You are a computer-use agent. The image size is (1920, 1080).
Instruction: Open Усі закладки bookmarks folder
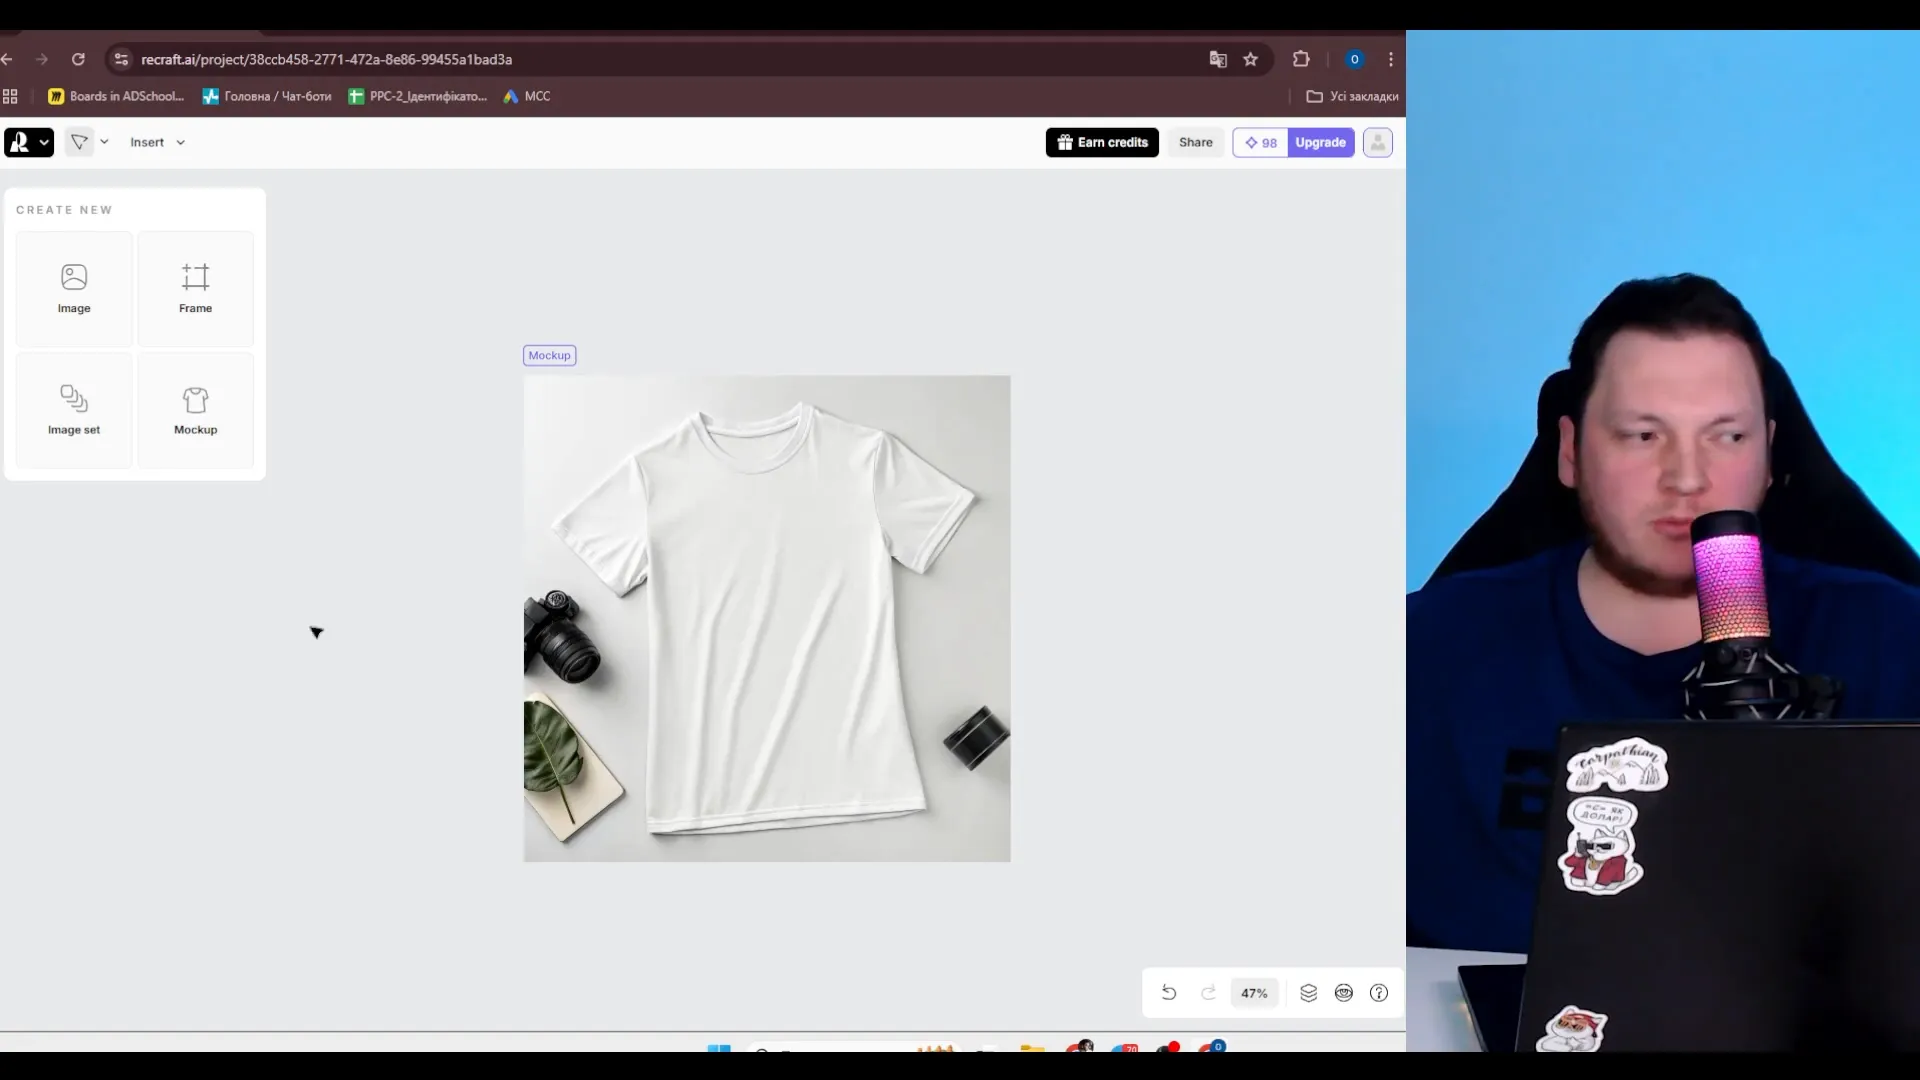[1352, 96]
